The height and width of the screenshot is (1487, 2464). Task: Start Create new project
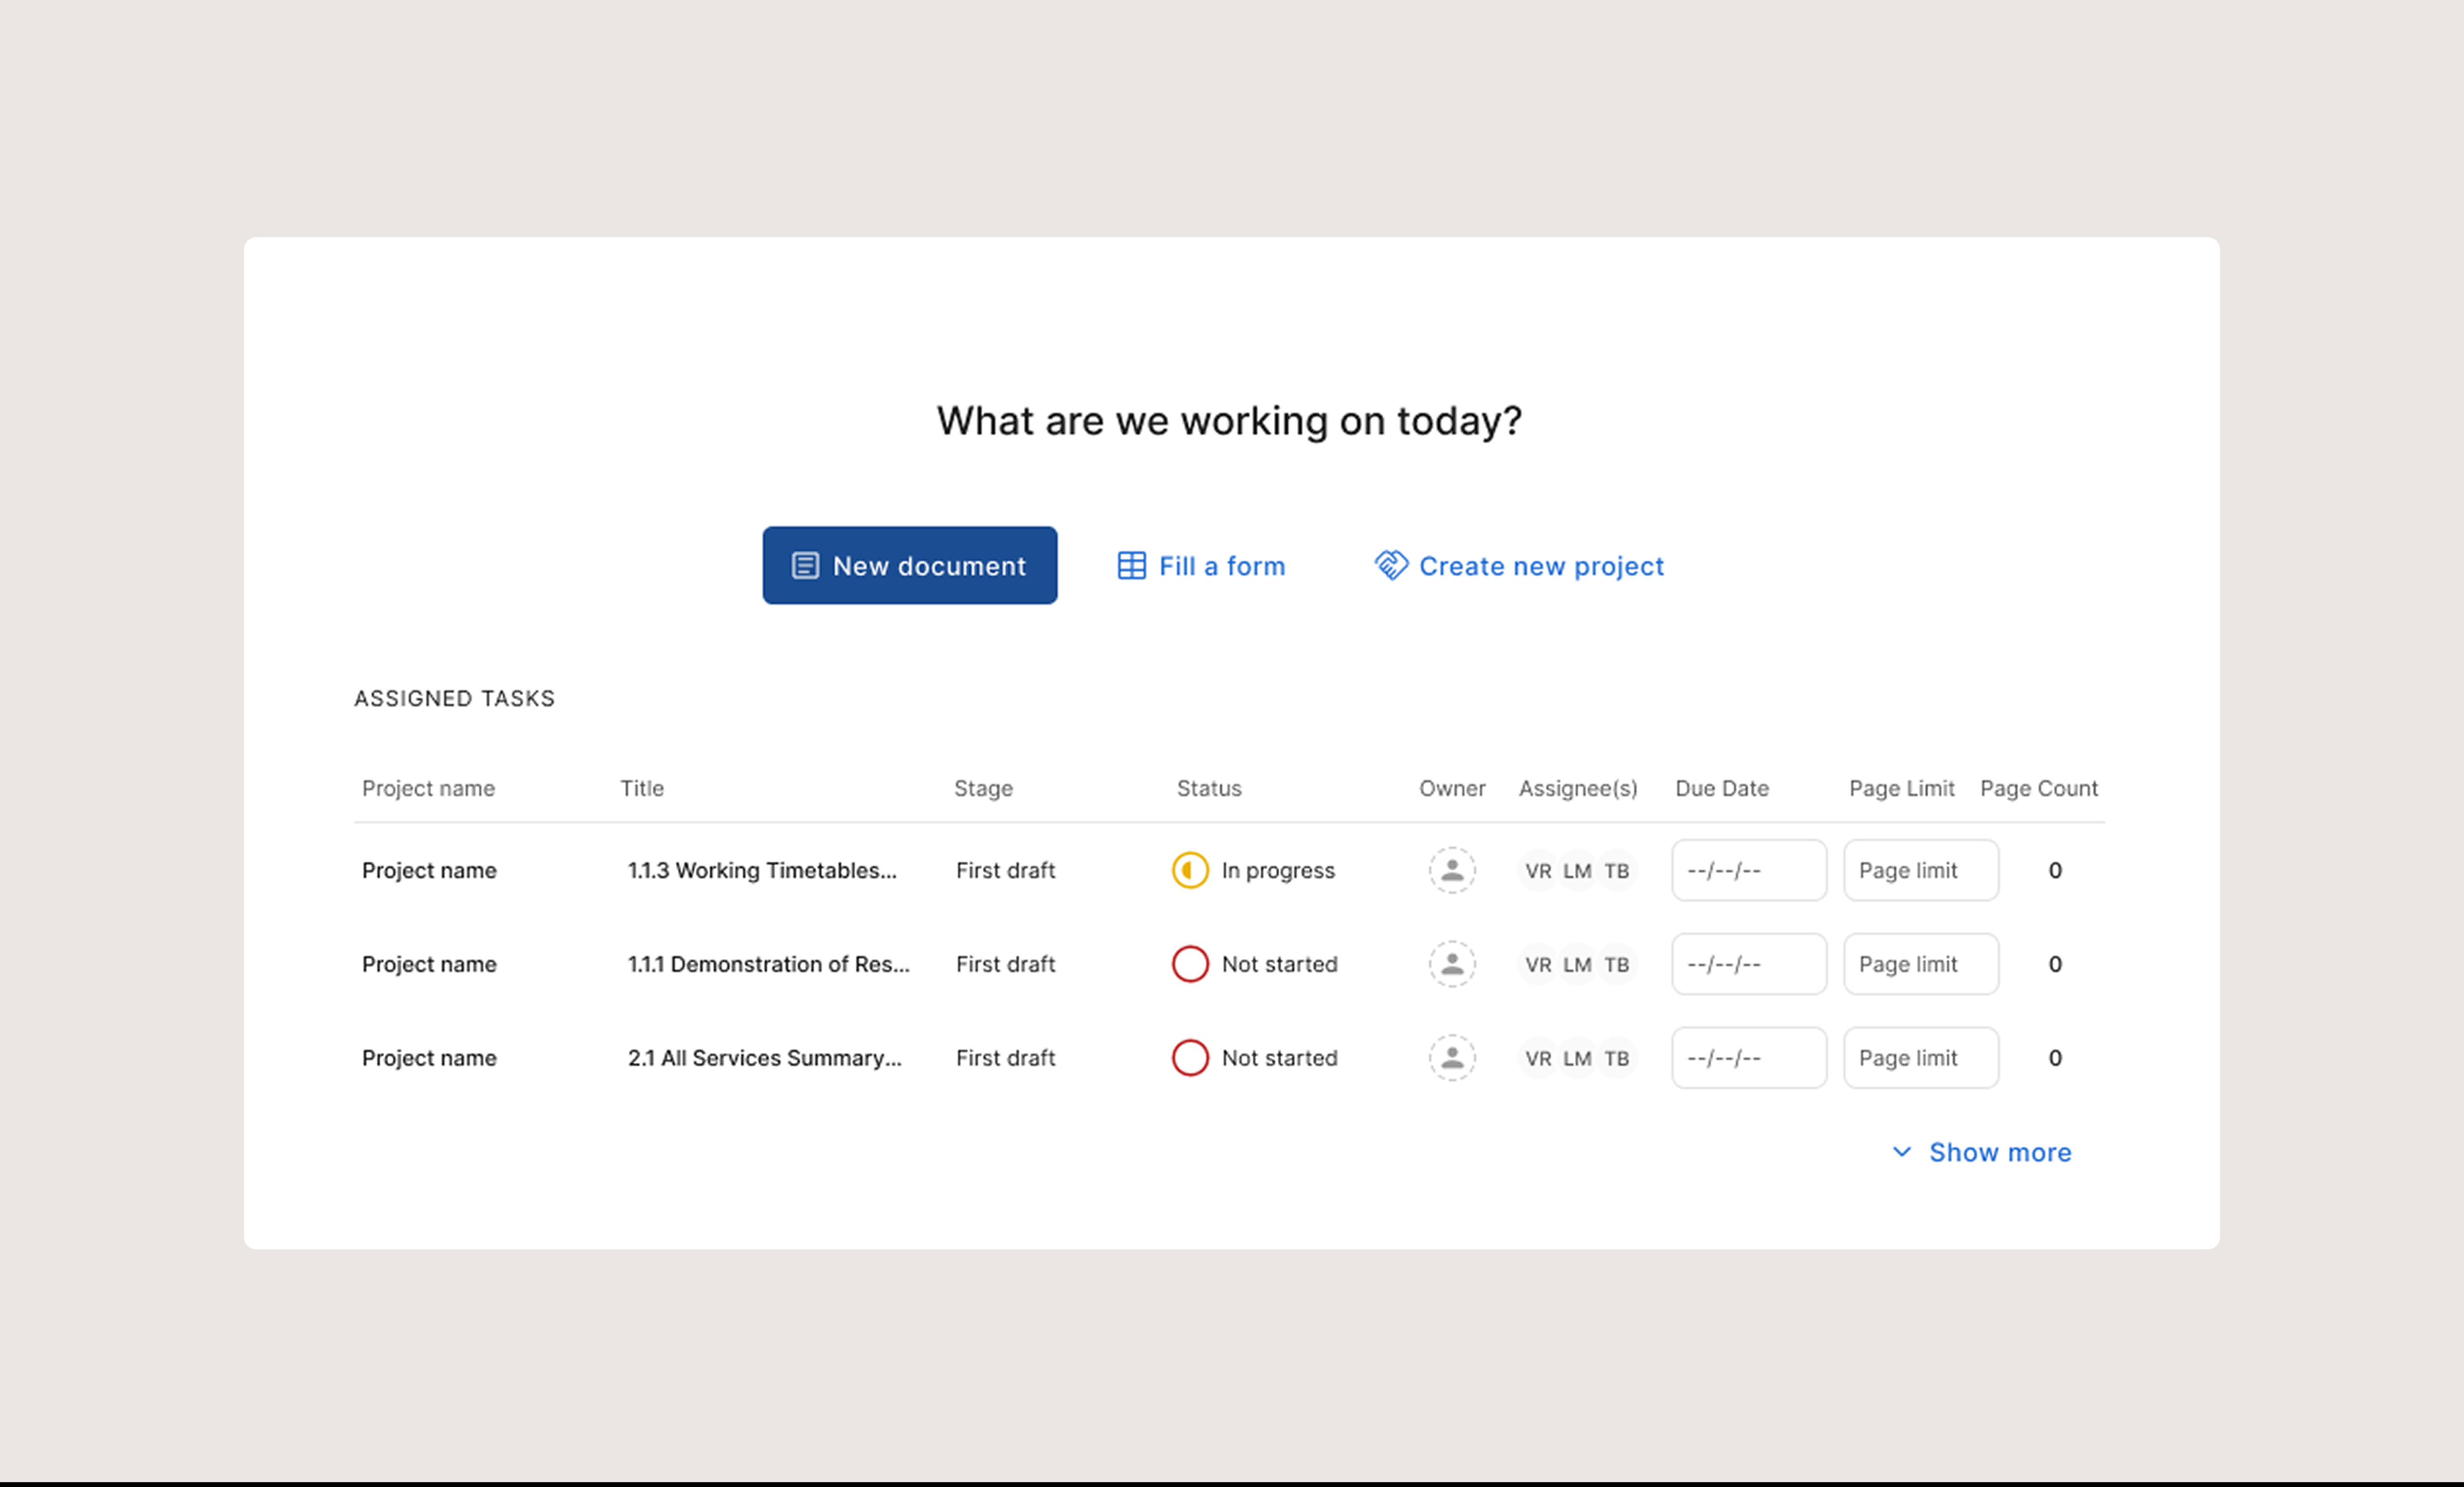(1519, 566)
